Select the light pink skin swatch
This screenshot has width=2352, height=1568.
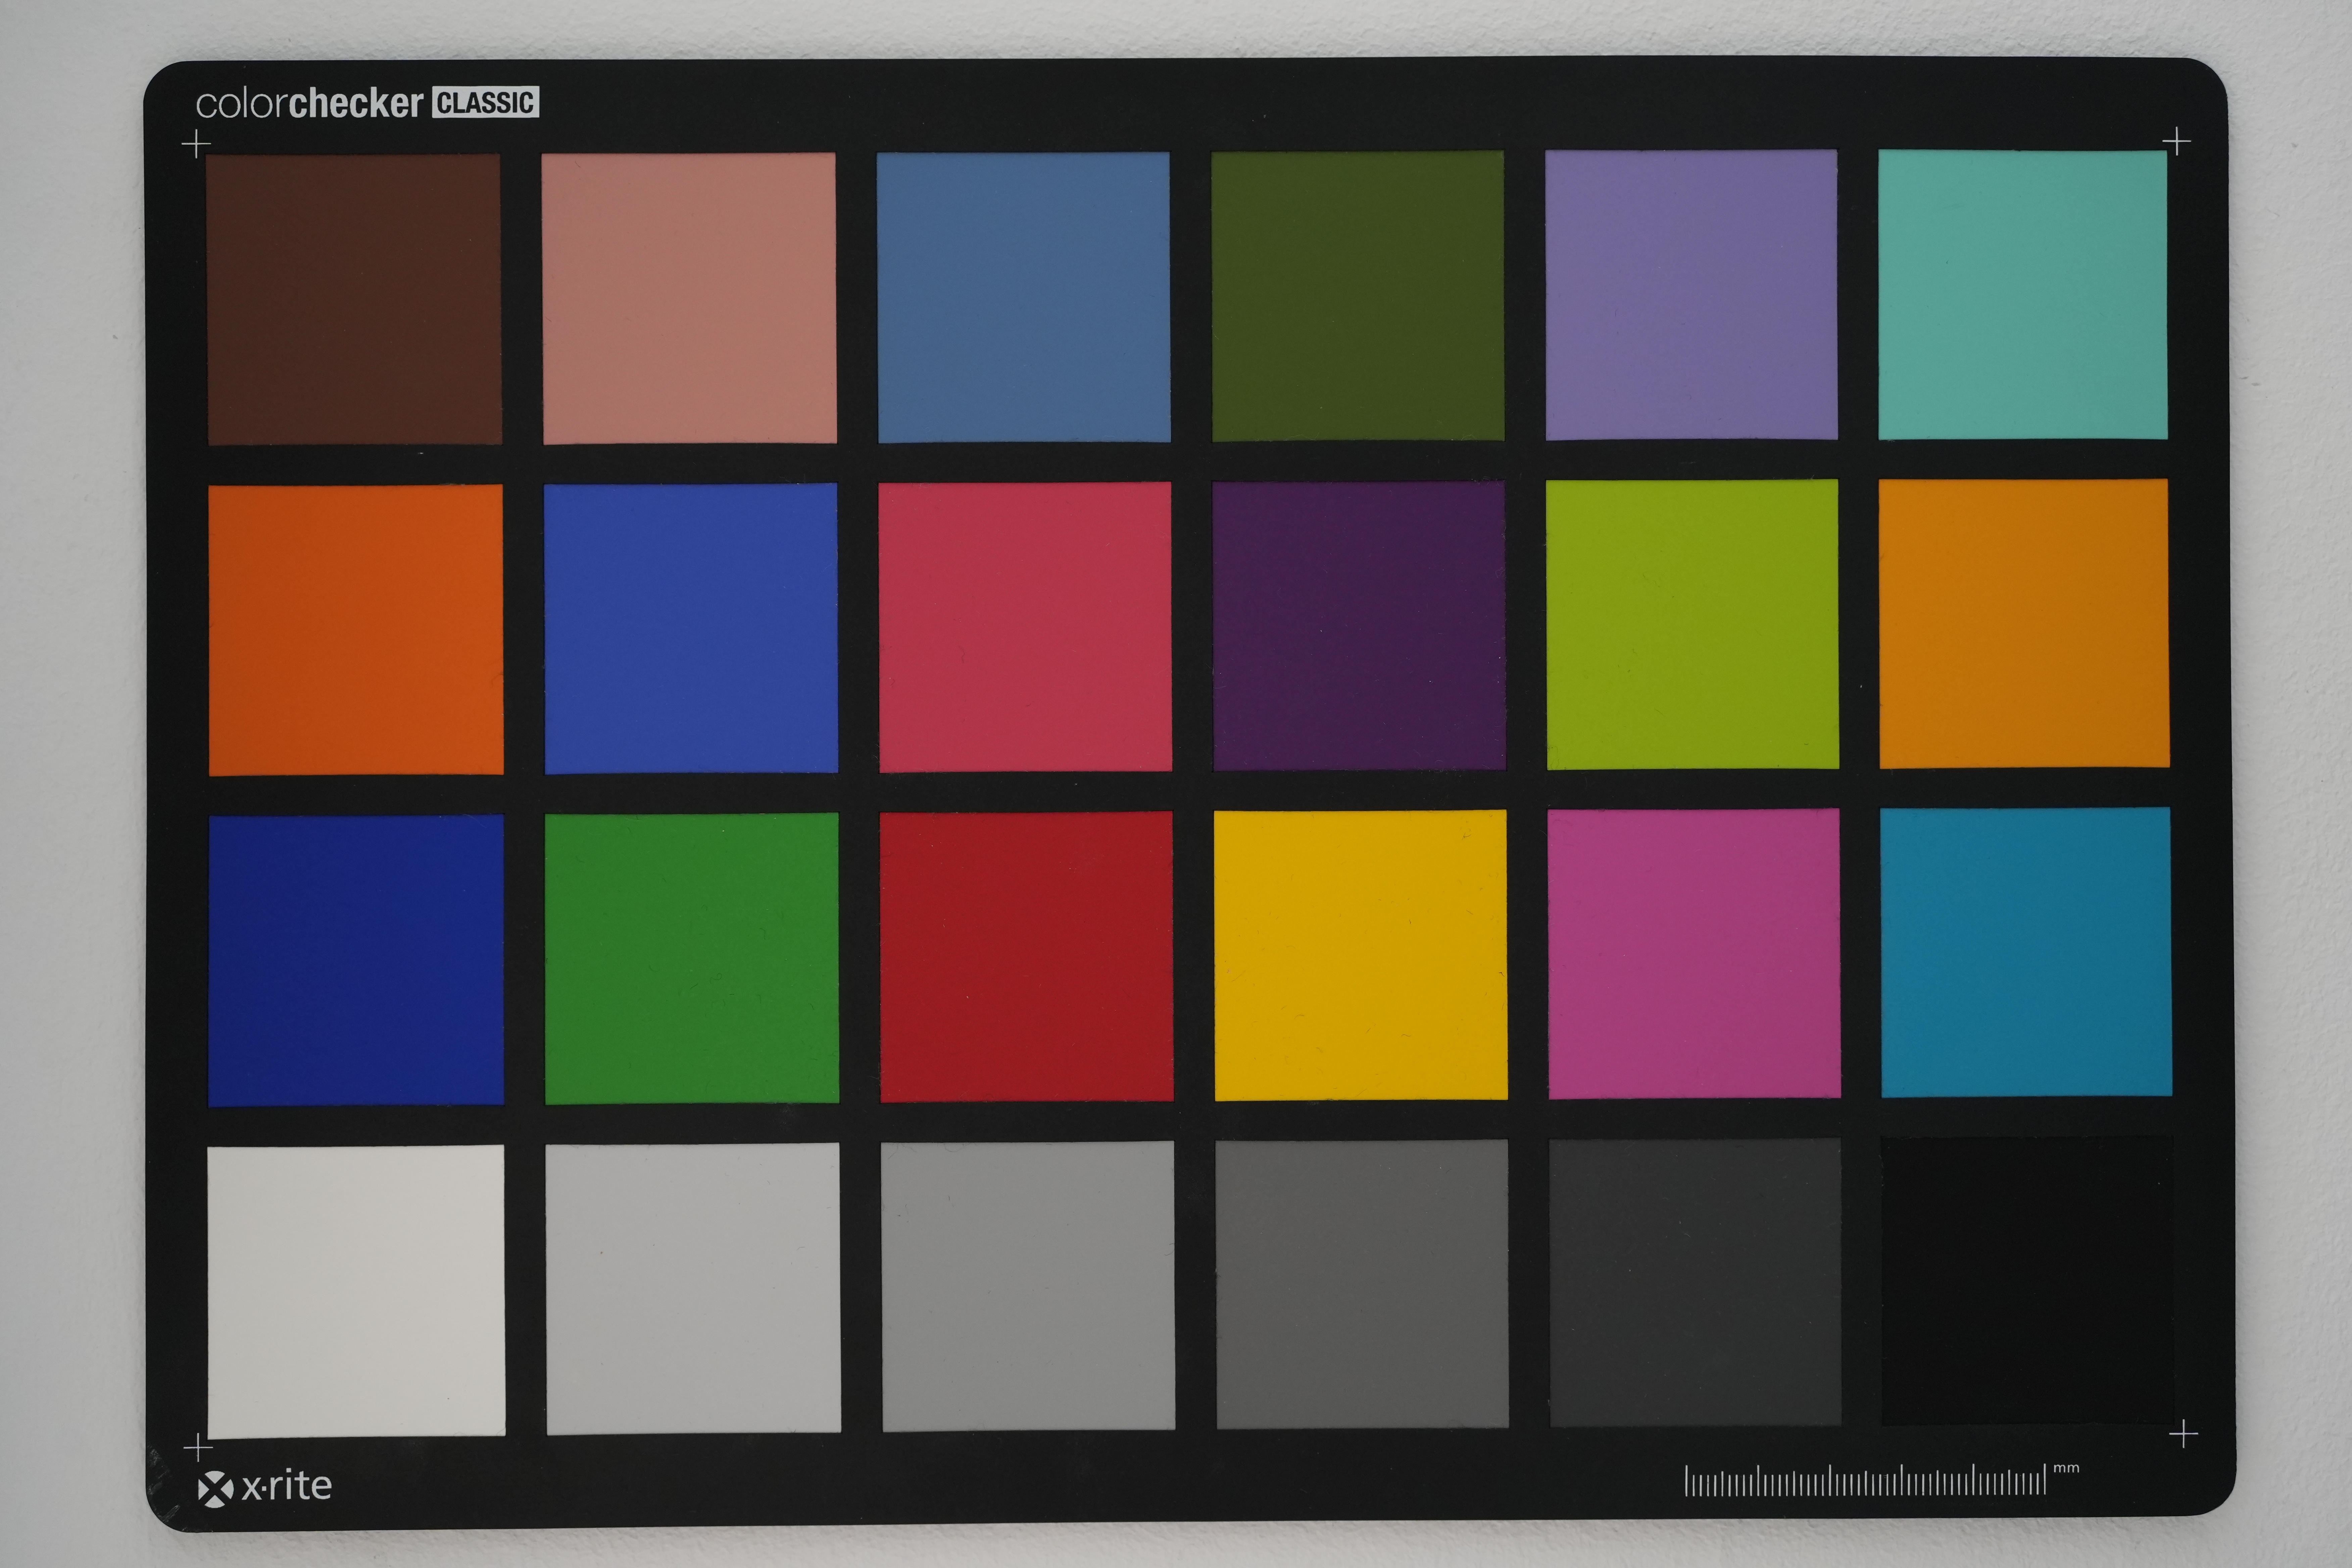689,298
